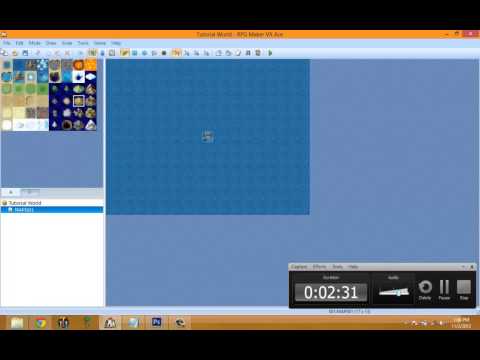
Task: Pick the white cloud tile
Action: (90, 77)
